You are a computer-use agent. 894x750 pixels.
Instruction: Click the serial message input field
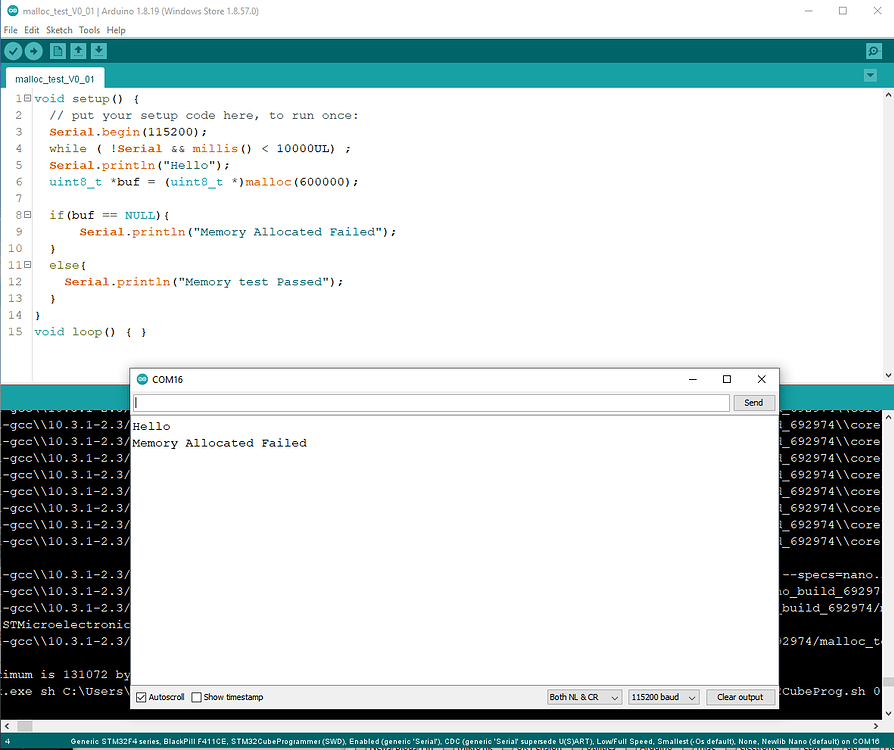430,402
